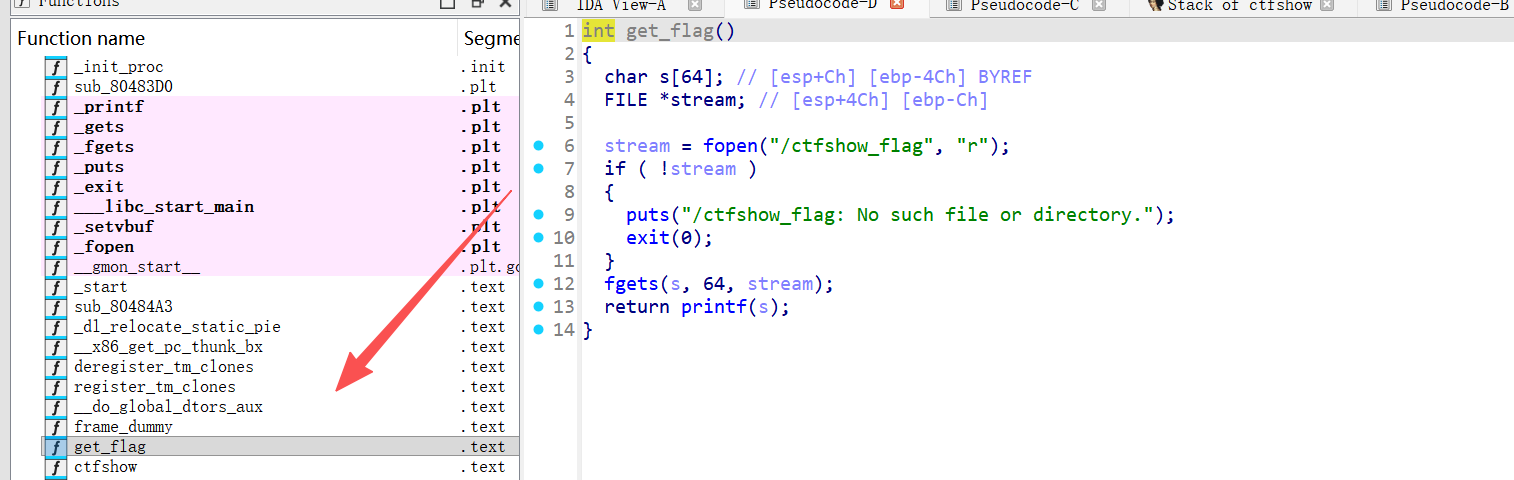
Task: Click the .init segment cell of _init_proc
Action: (x=483, y=67)
